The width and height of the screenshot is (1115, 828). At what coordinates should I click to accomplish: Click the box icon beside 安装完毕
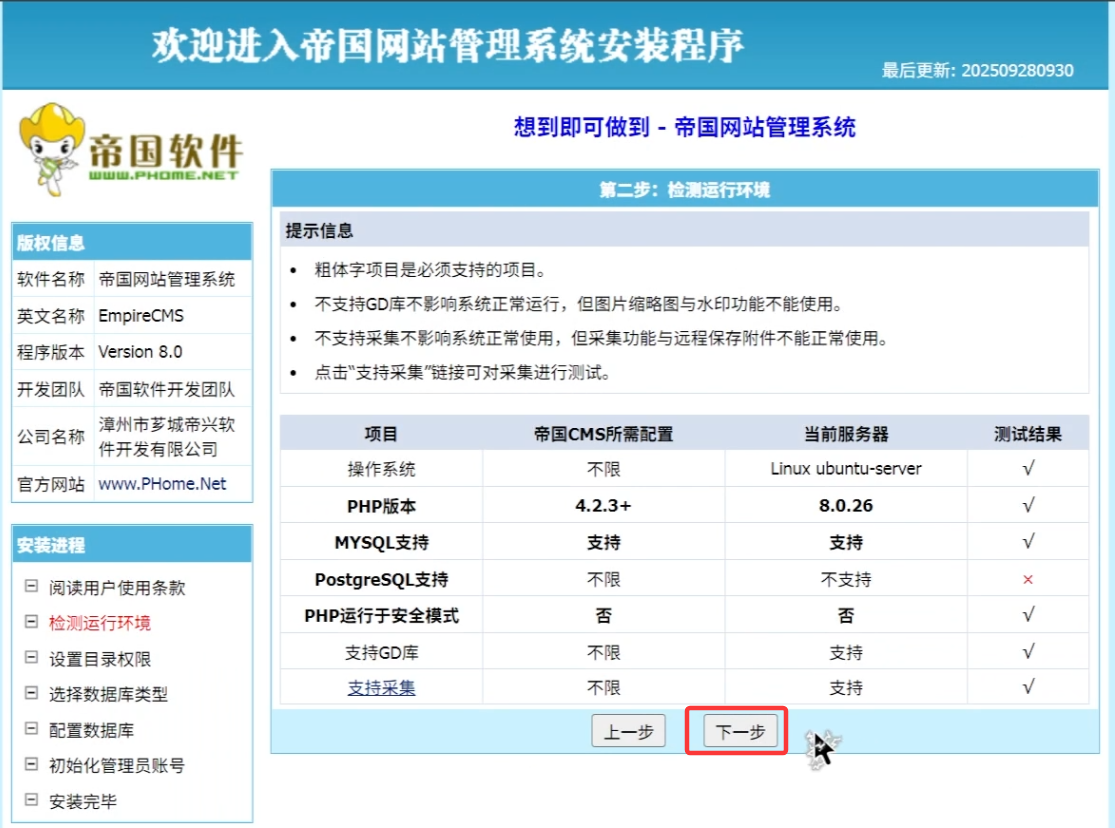[x=31, y=801]
